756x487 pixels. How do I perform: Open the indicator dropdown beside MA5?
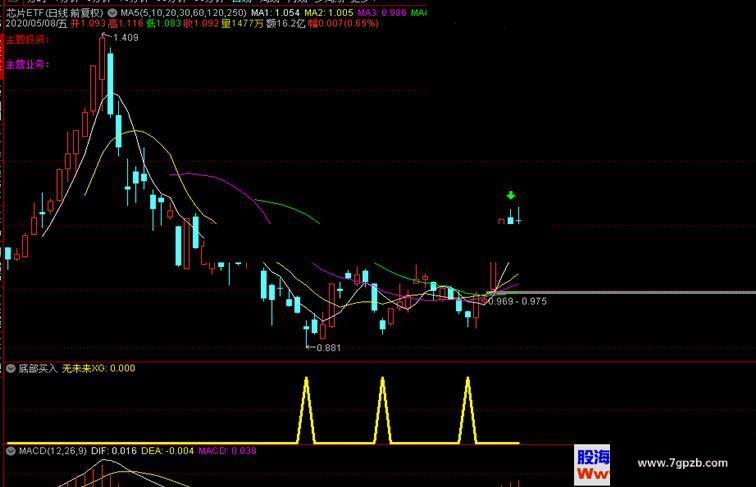(x=112, y=13)
